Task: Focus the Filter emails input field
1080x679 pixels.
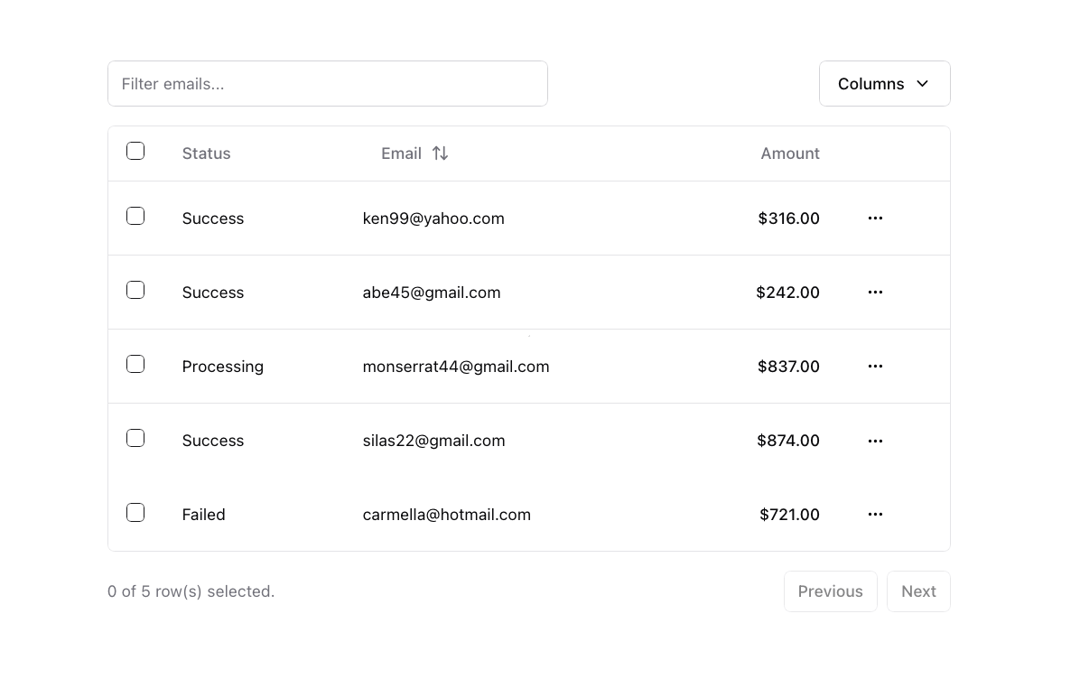Action: (328, 84)
